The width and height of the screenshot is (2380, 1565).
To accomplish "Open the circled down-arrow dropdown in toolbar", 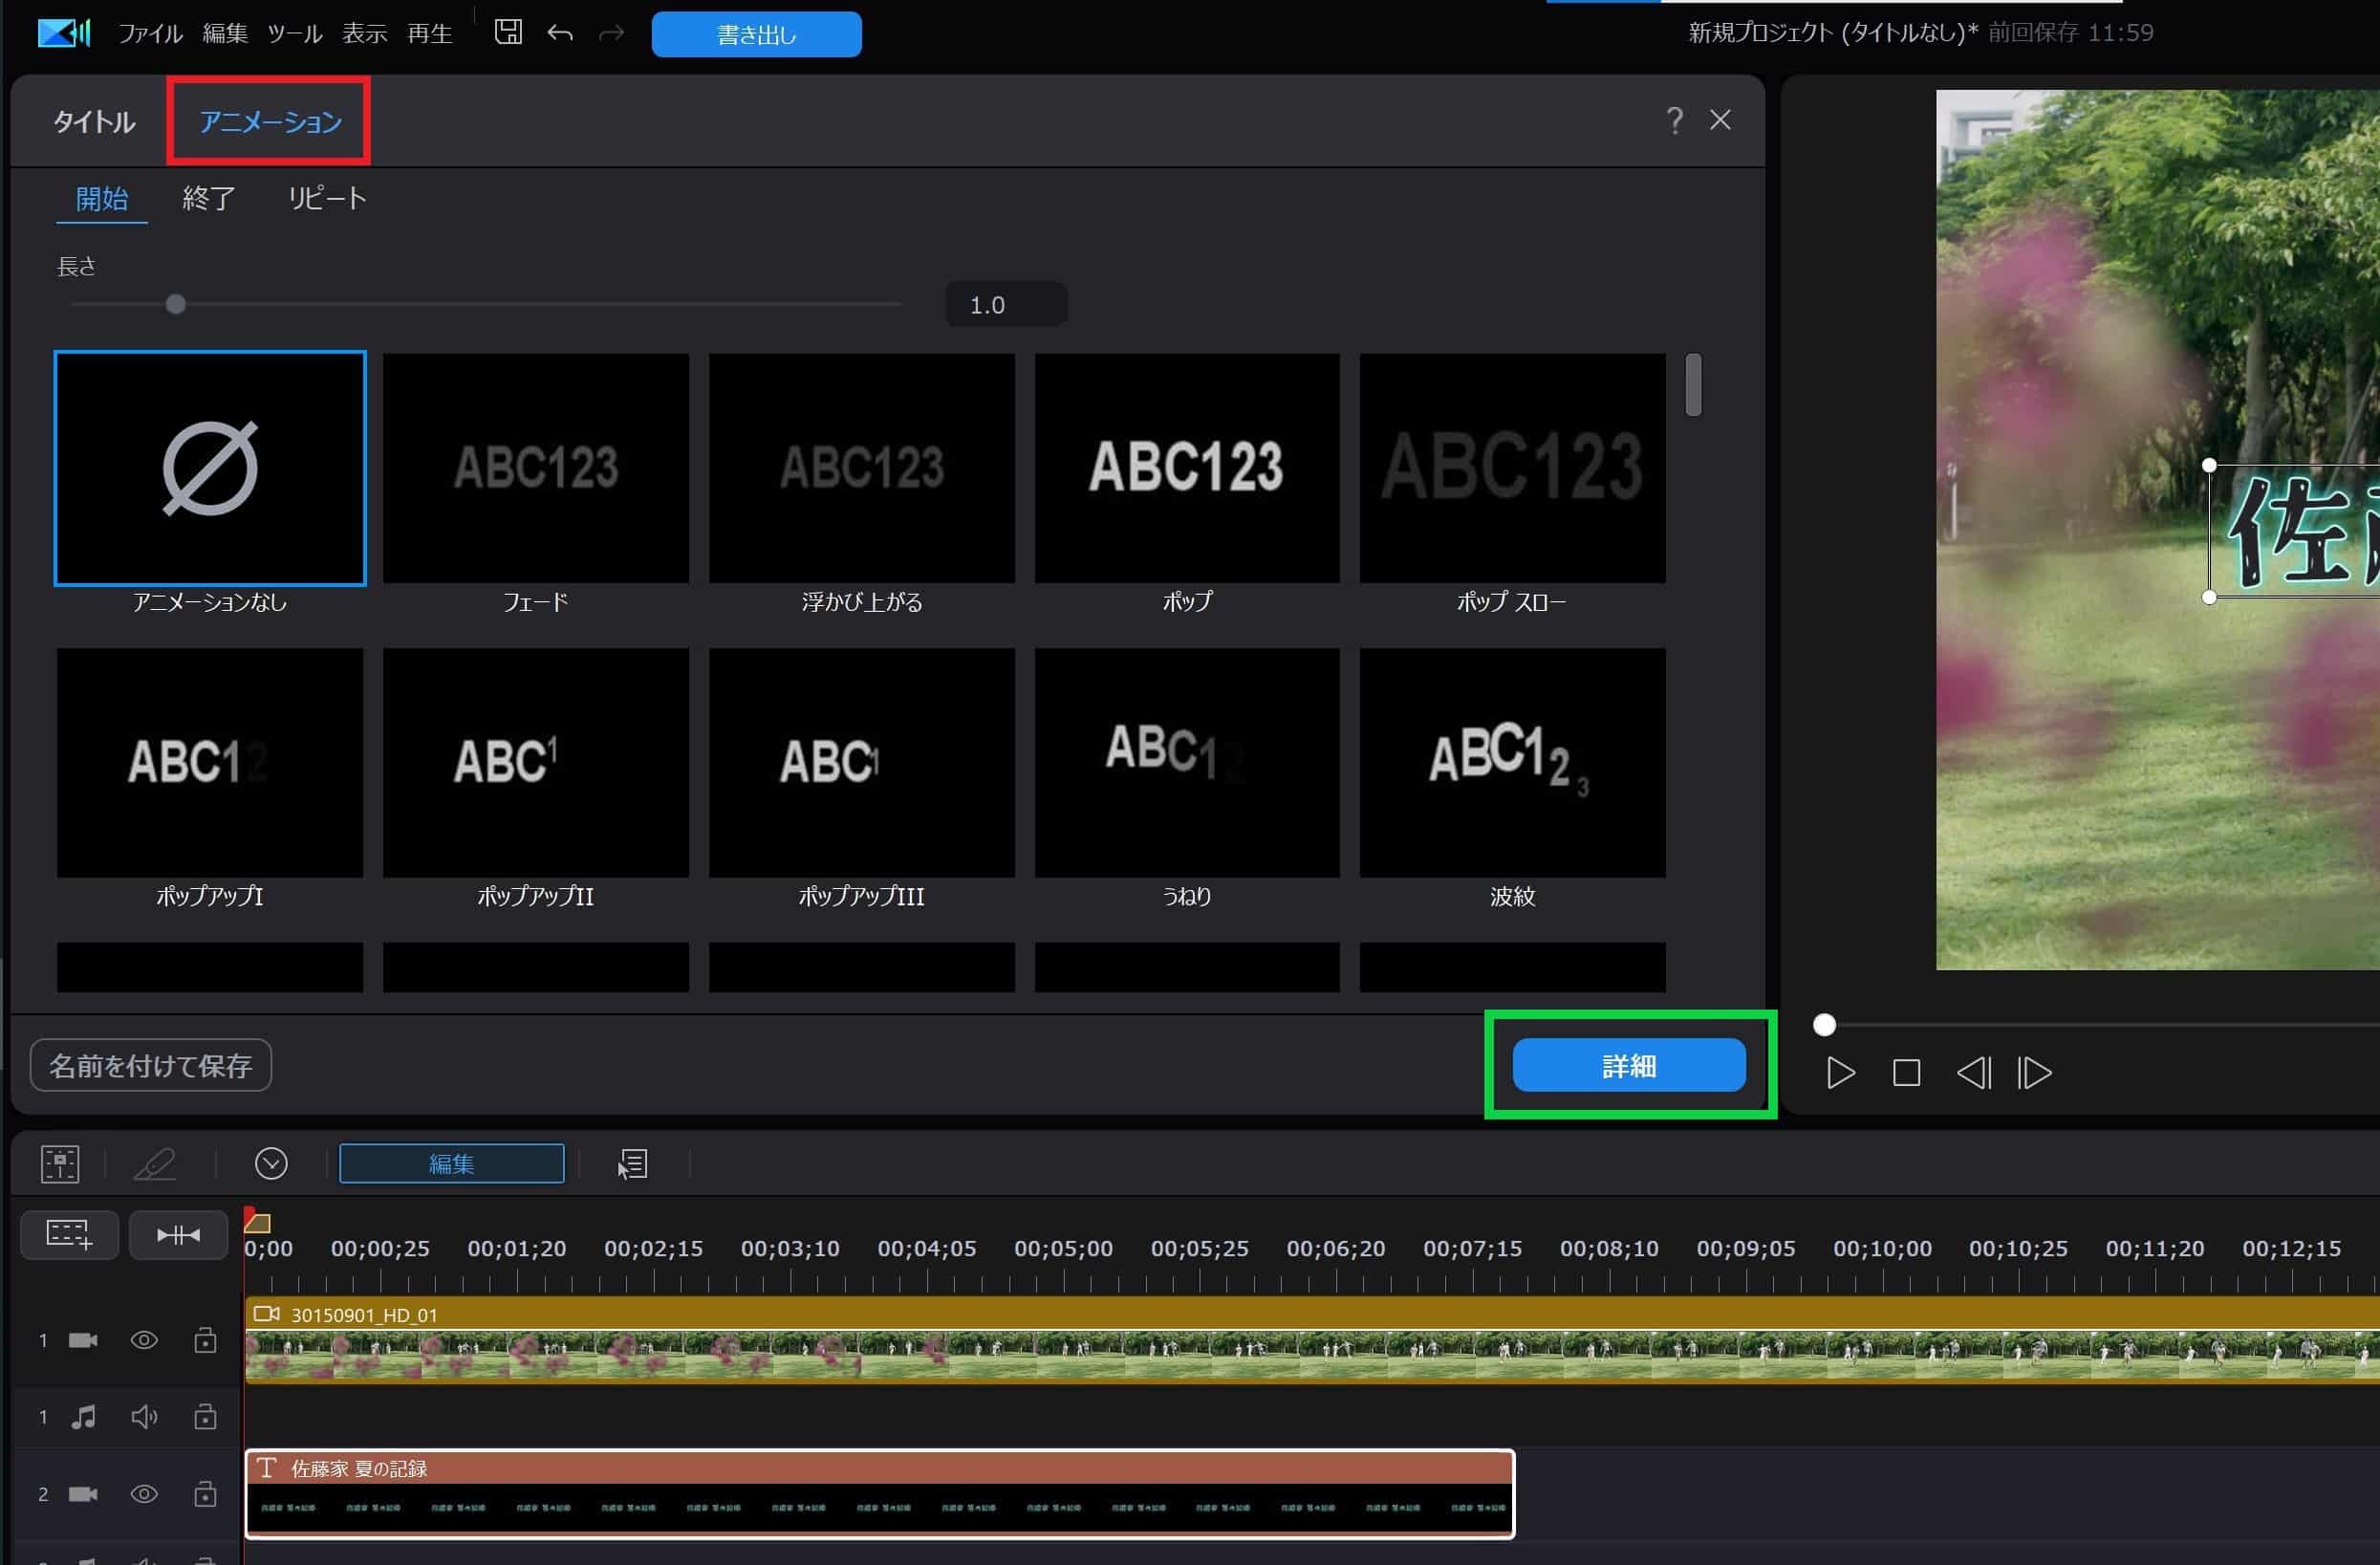I will coord(271,1164).
